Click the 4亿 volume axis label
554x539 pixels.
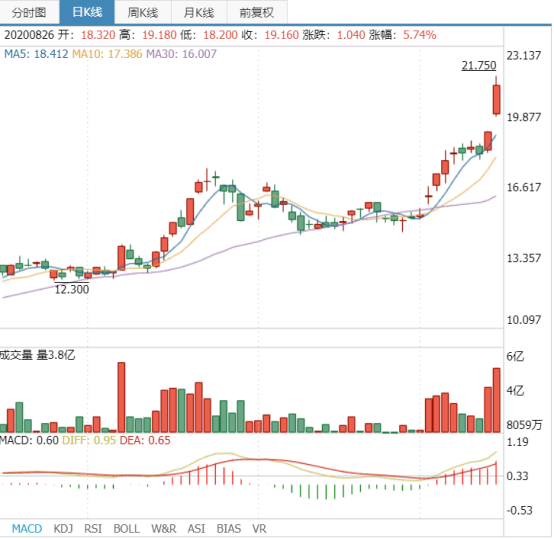pos(515,391)
